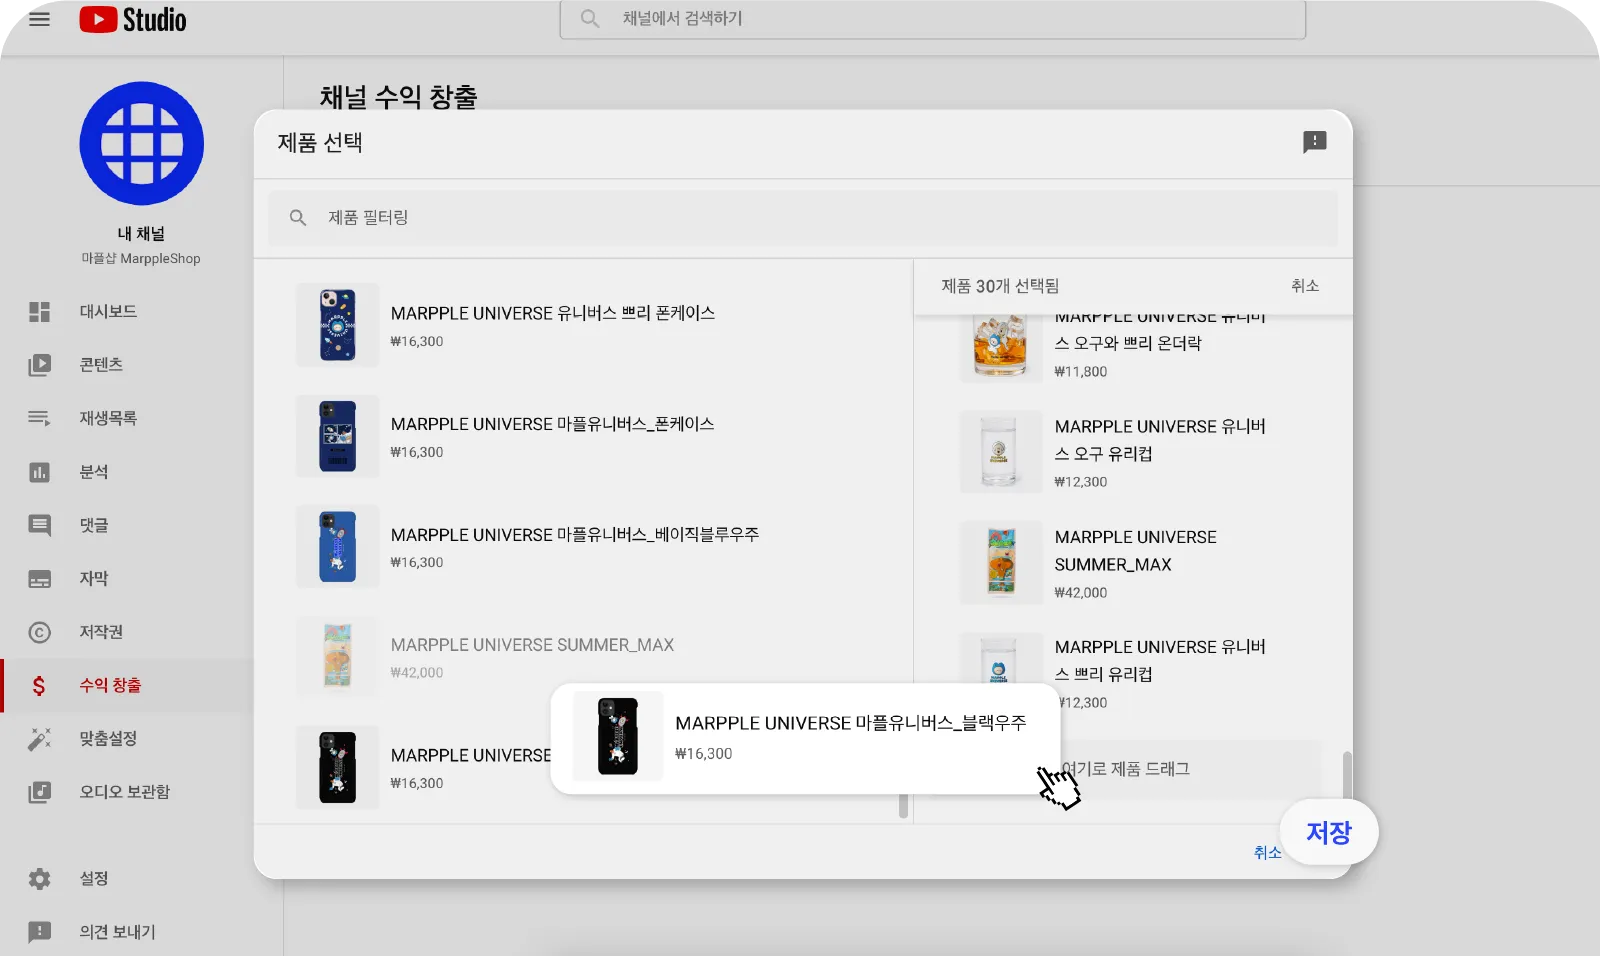
Task: Click the 의견 보내기 feedback icon in sidebar
Action: click(x=39, y=932)
